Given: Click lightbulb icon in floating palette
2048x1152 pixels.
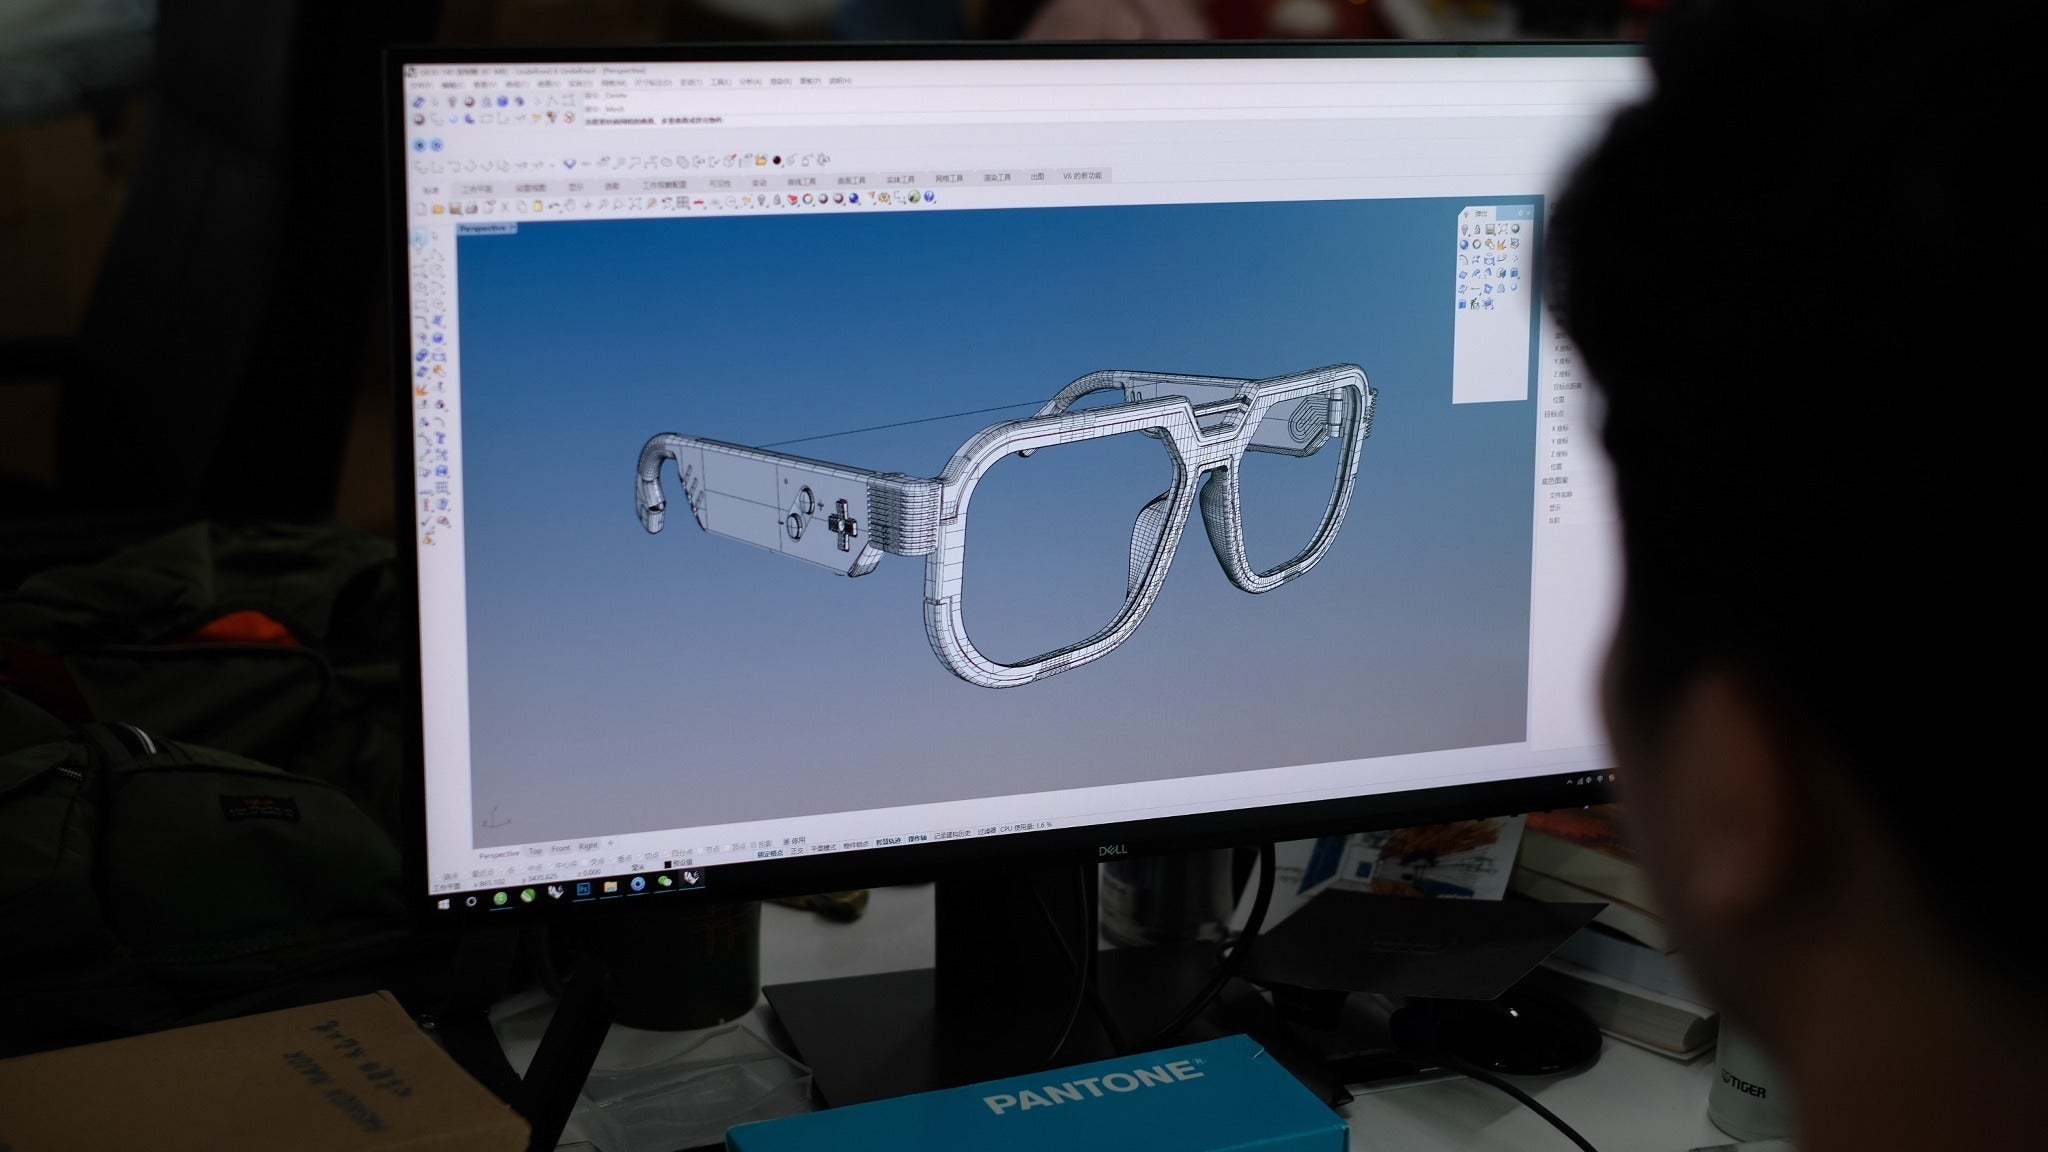Looking at the screenshot, I should click(1464, 229).
